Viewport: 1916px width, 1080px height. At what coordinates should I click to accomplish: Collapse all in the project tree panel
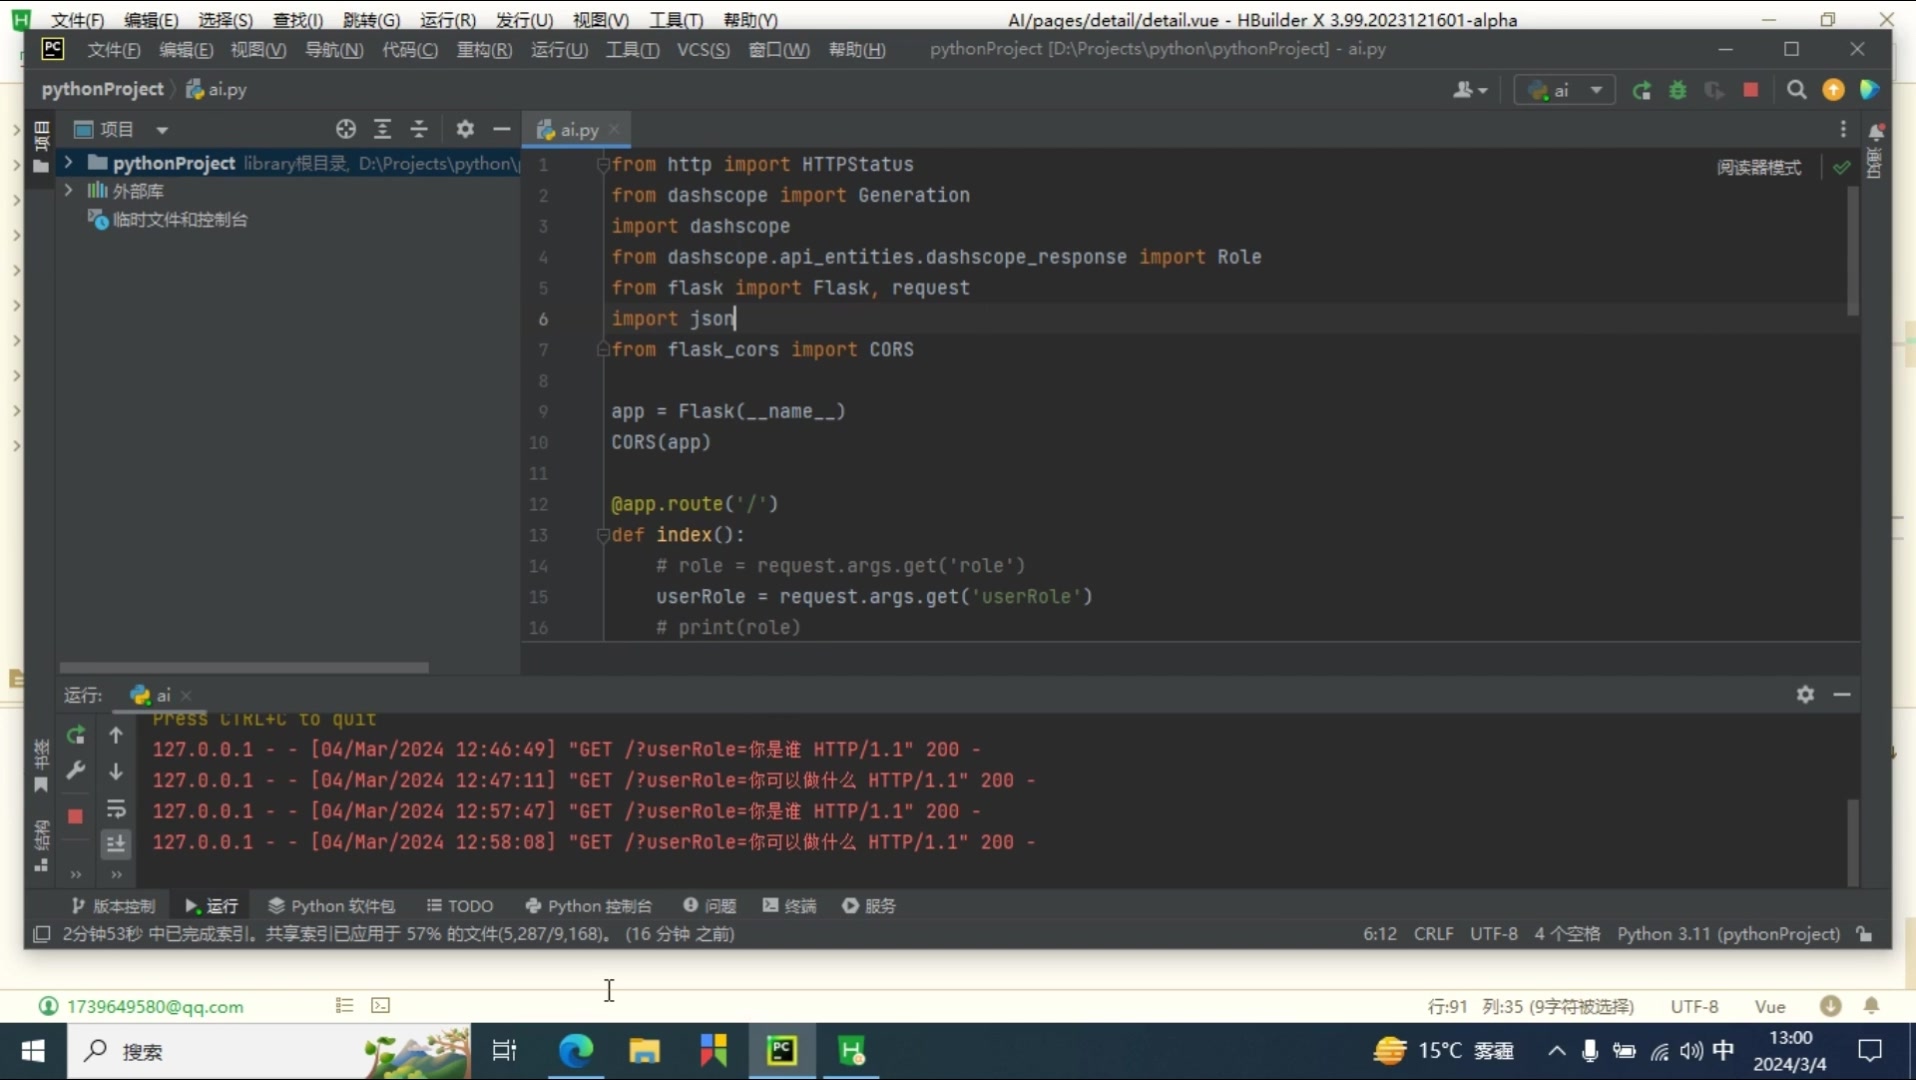pos(419,129)
